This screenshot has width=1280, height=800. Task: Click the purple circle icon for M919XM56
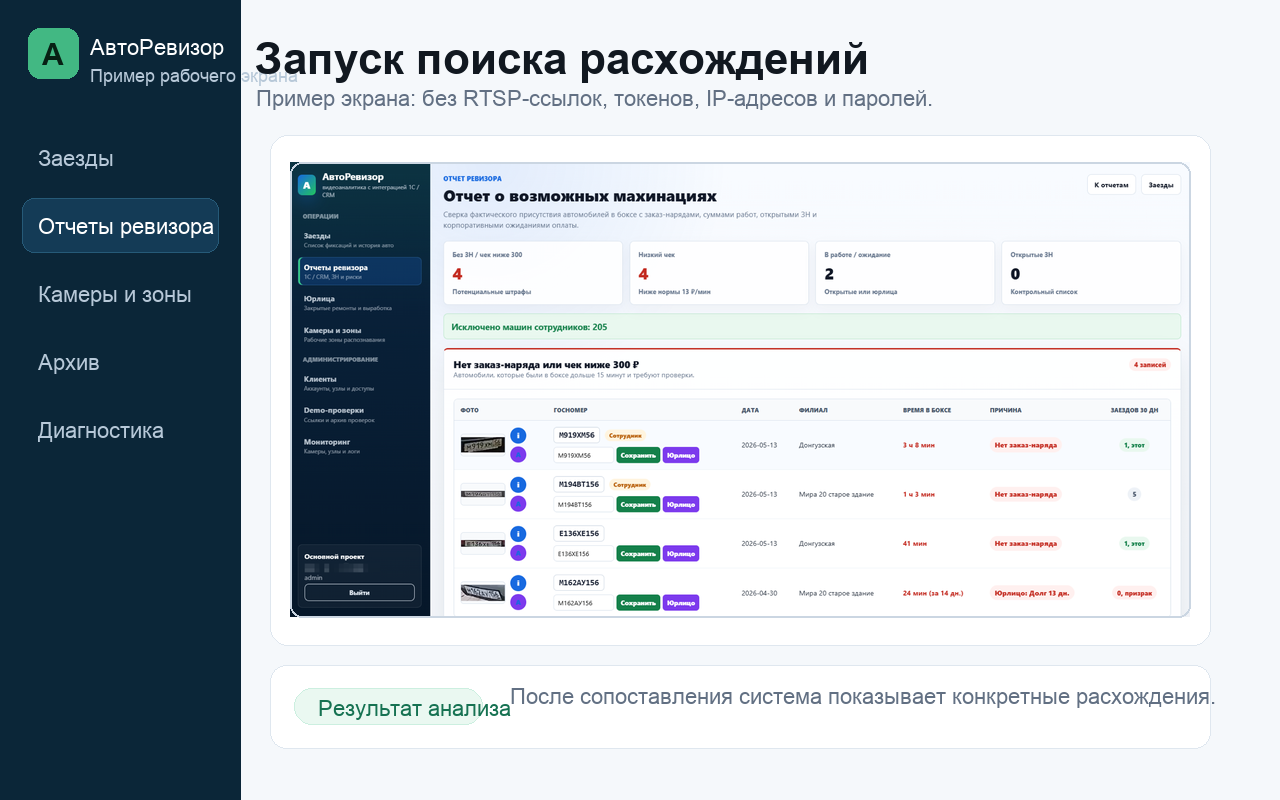(x=518, y=455)
